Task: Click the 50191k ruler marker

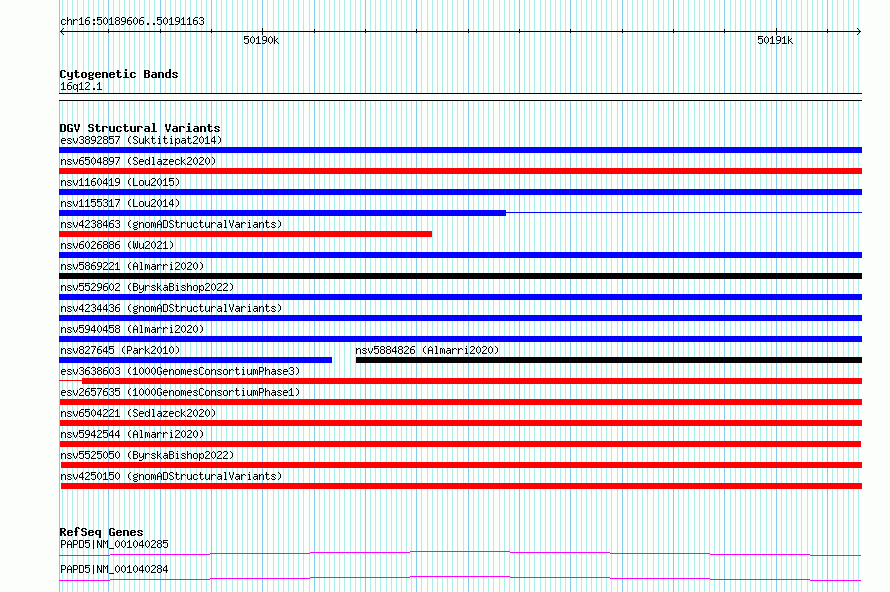Action: point(775,40)
